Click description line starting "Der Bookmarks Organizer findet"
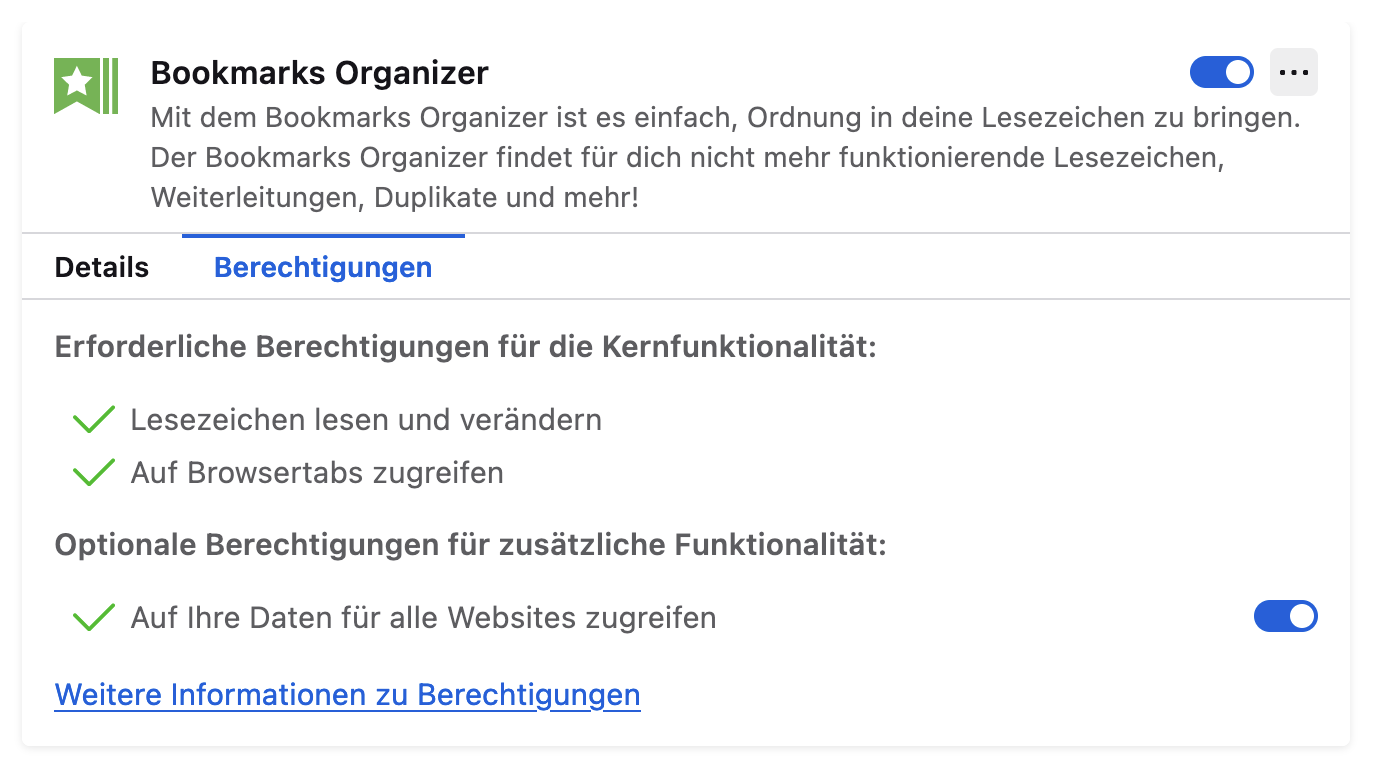This screenshot has width=1384, height=766. click(688, 158)
